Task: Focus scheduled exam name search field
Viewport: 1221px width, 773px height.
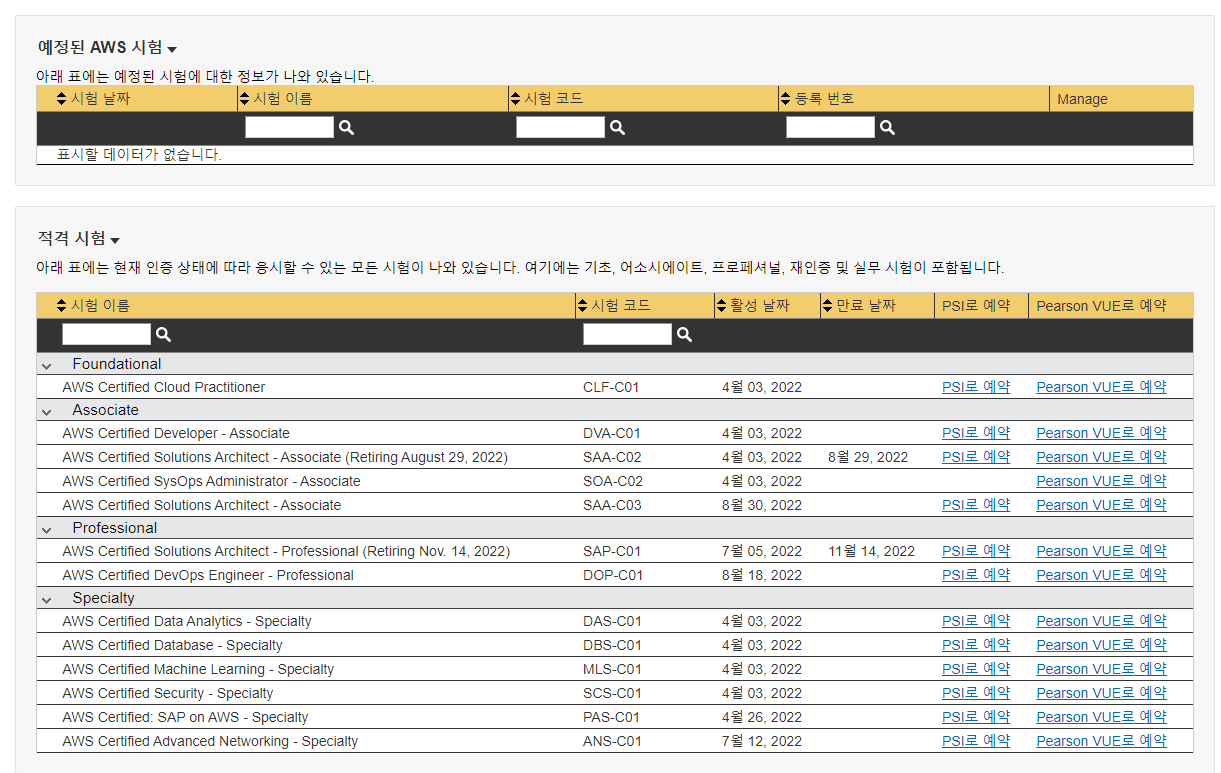Action: pos(289,127)
